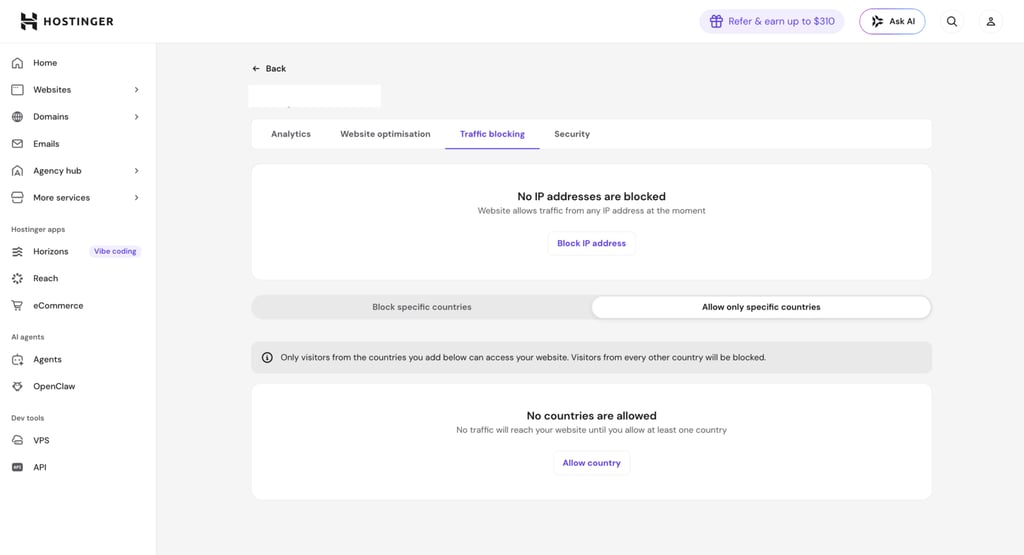Click the Ask AI sparkle icon
Image resolution: width=1024 pixels, height=555 pixels.
point(878,22)
